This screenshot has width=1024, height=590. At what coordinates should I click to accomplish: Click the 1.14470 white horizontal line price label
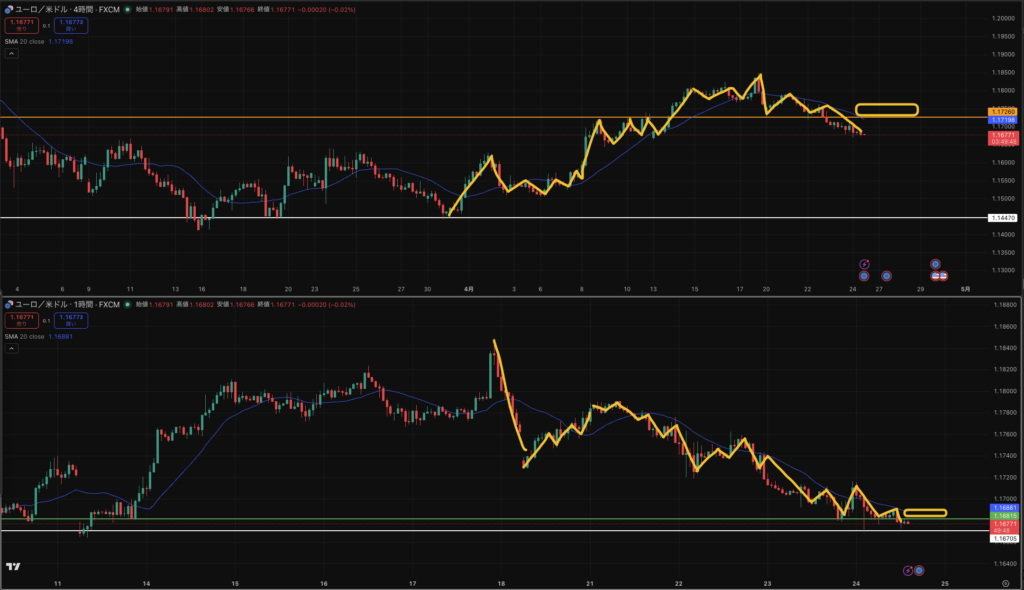coord(1002,217)
